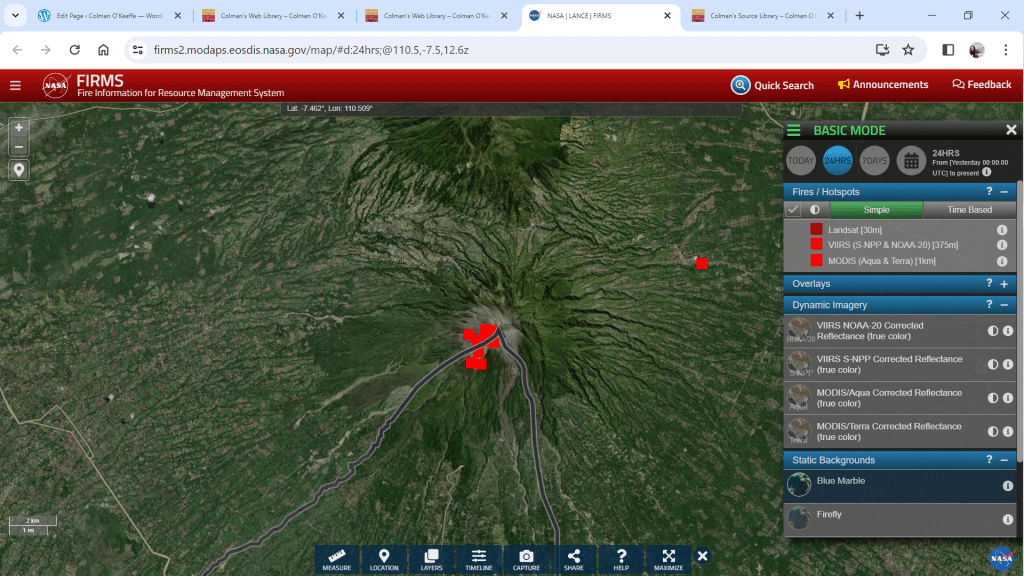Click the Share icon
This screenshot has height=576, width=1024.
574,559
